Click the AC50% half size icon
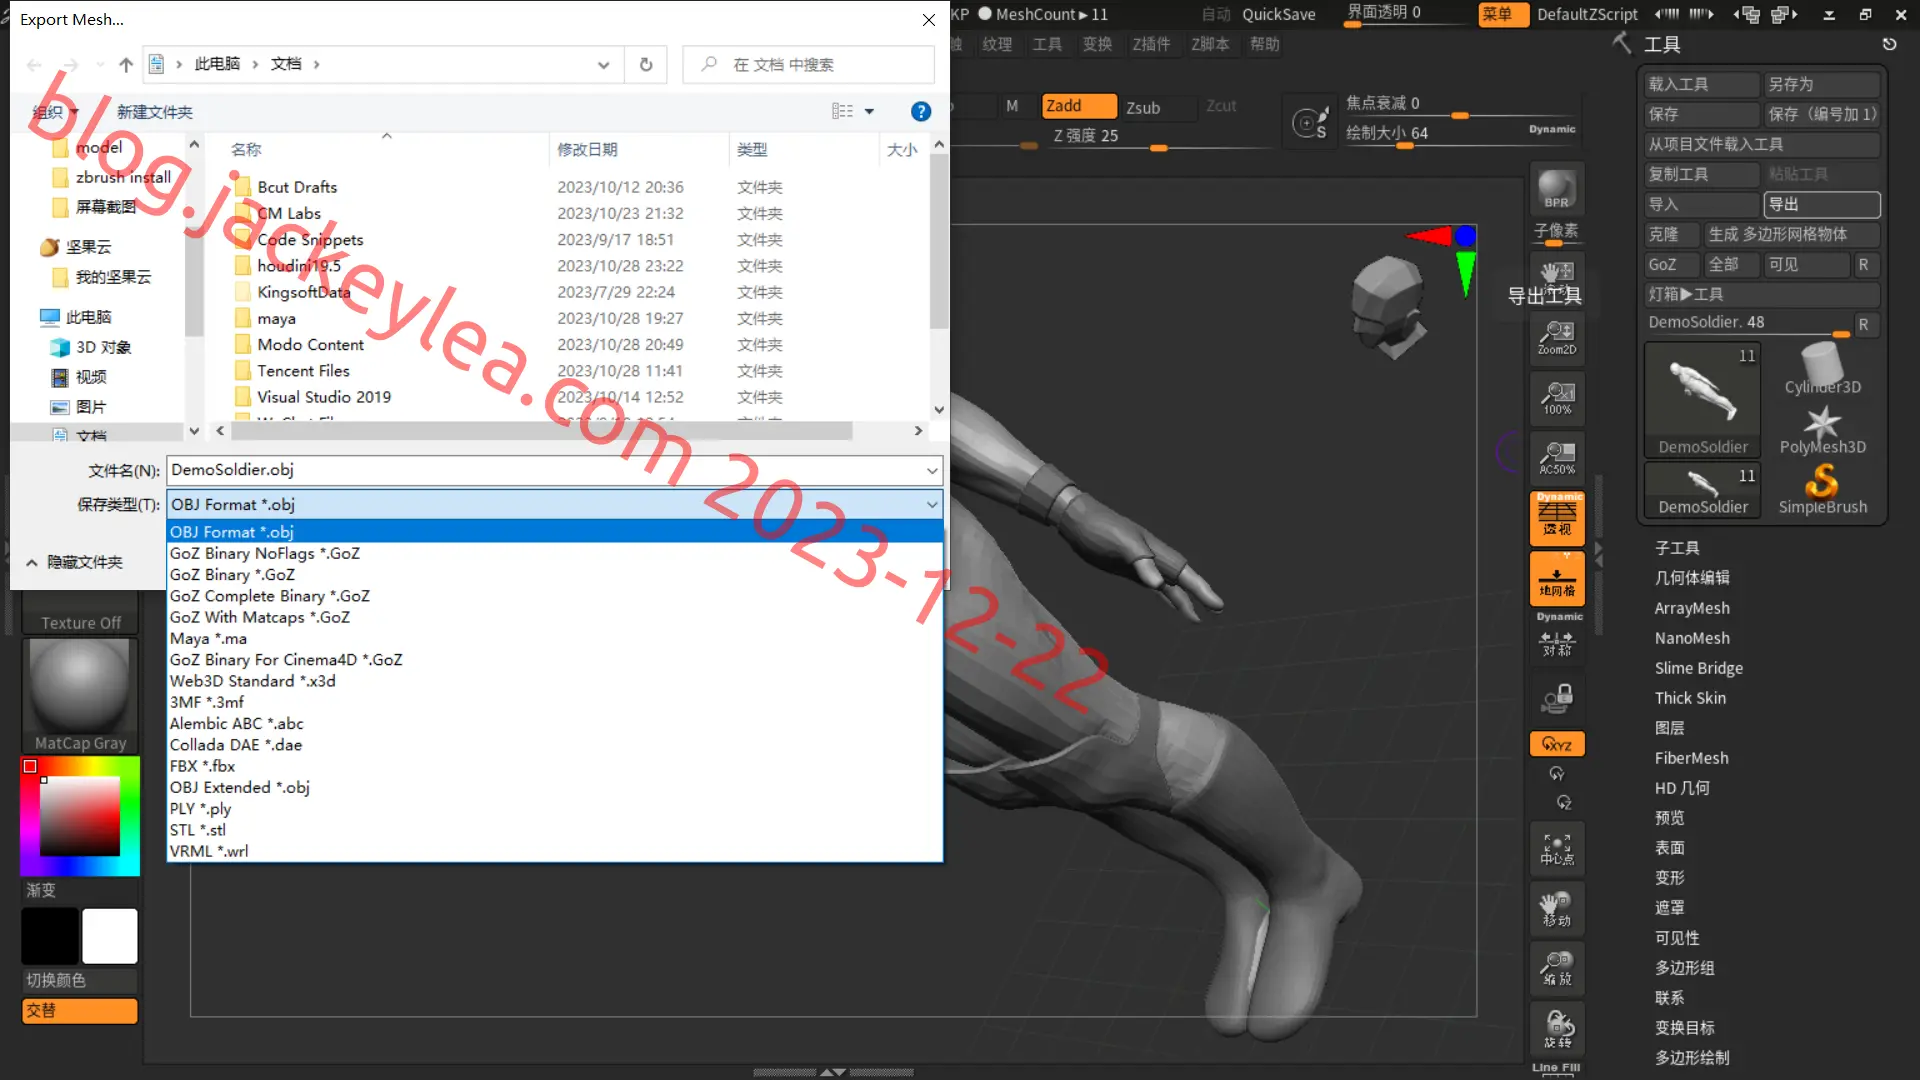This screenshot has width=1920, height=1080. [x=1556, y=458]
